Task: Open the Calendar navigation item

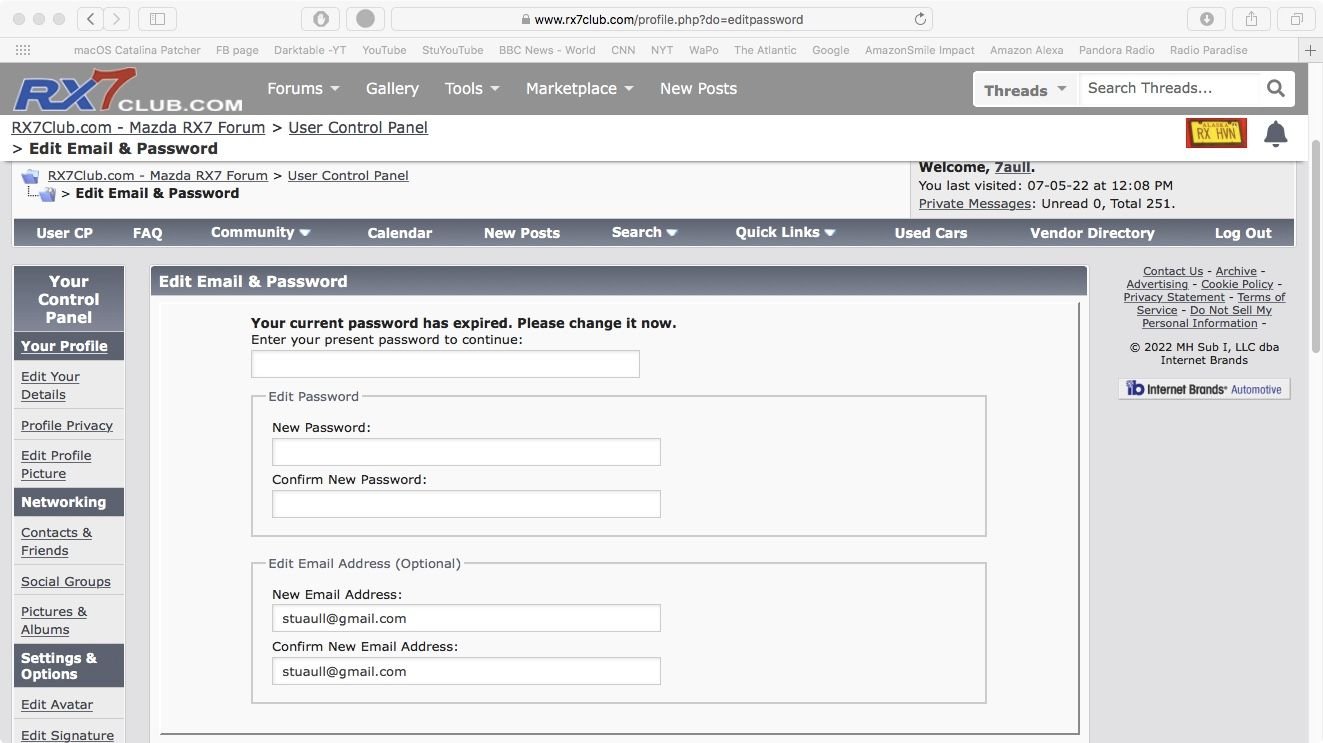Action: point(400,233)
